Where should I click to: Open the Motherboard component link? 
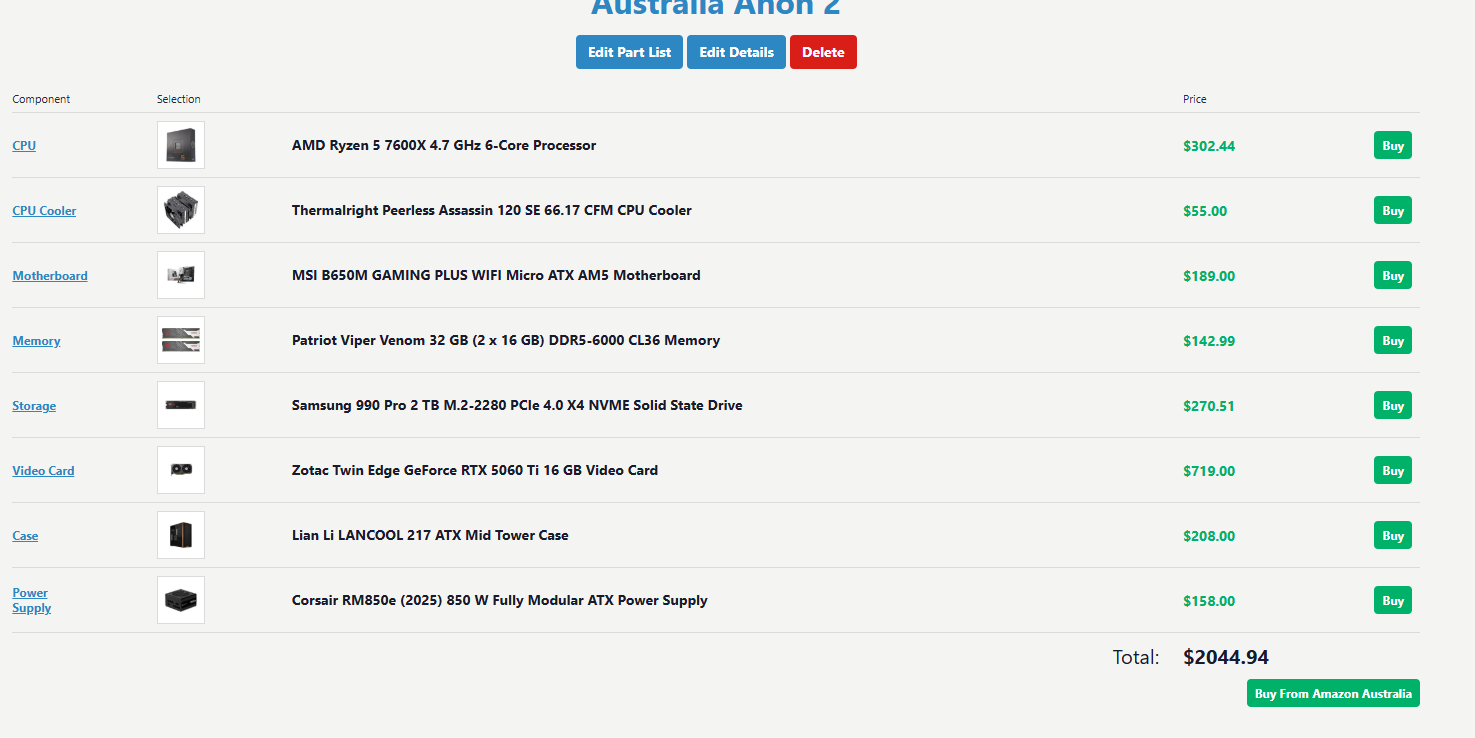(x=50, y=276)
